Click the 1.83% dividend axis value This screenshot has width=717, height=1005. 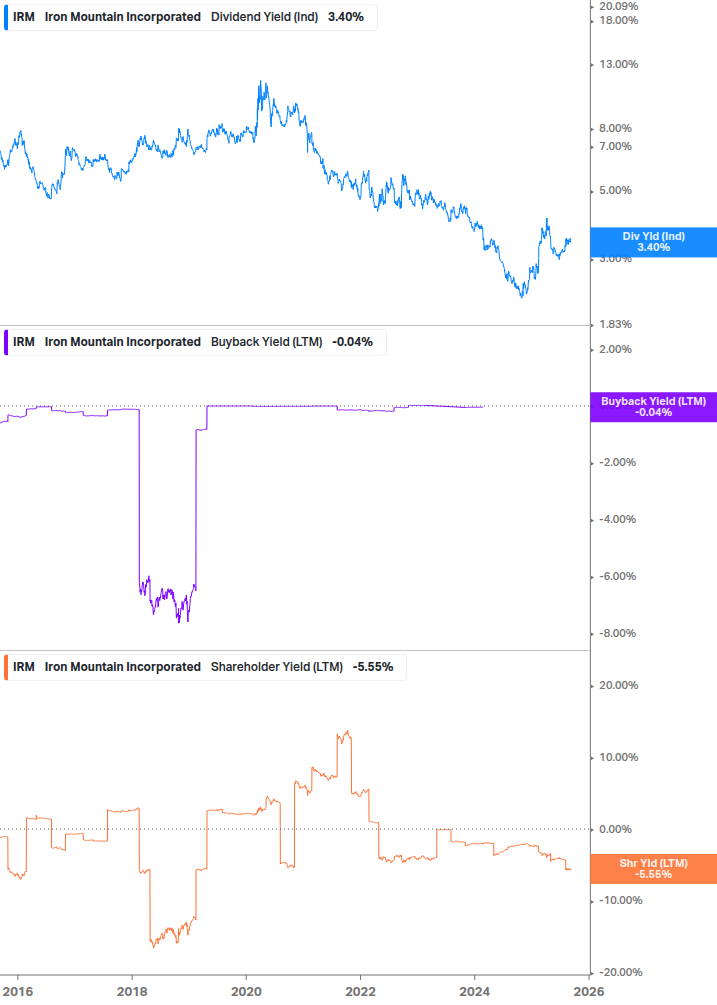pos(615,325)
